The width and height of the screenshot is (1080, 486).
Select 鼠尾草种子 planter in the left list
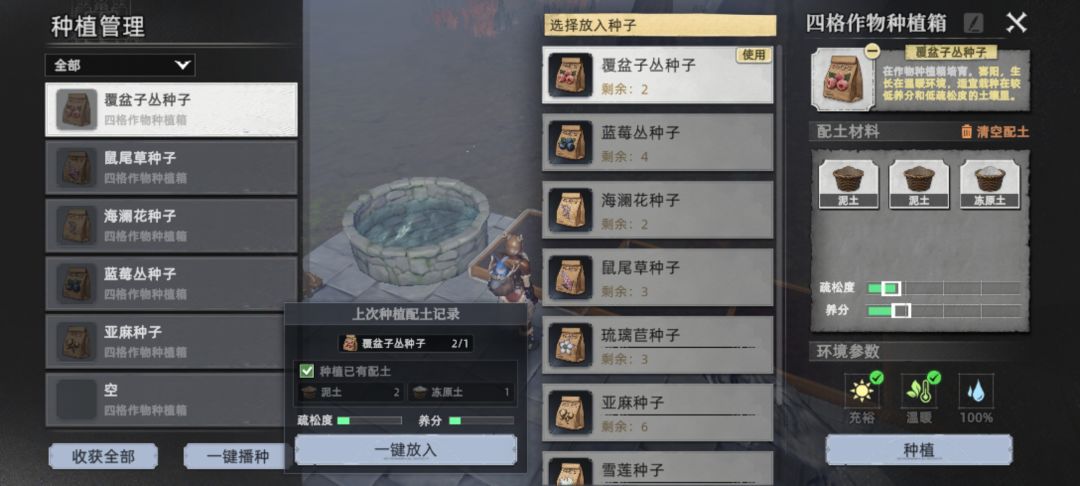pyautogui.click(x=172, y=167)
